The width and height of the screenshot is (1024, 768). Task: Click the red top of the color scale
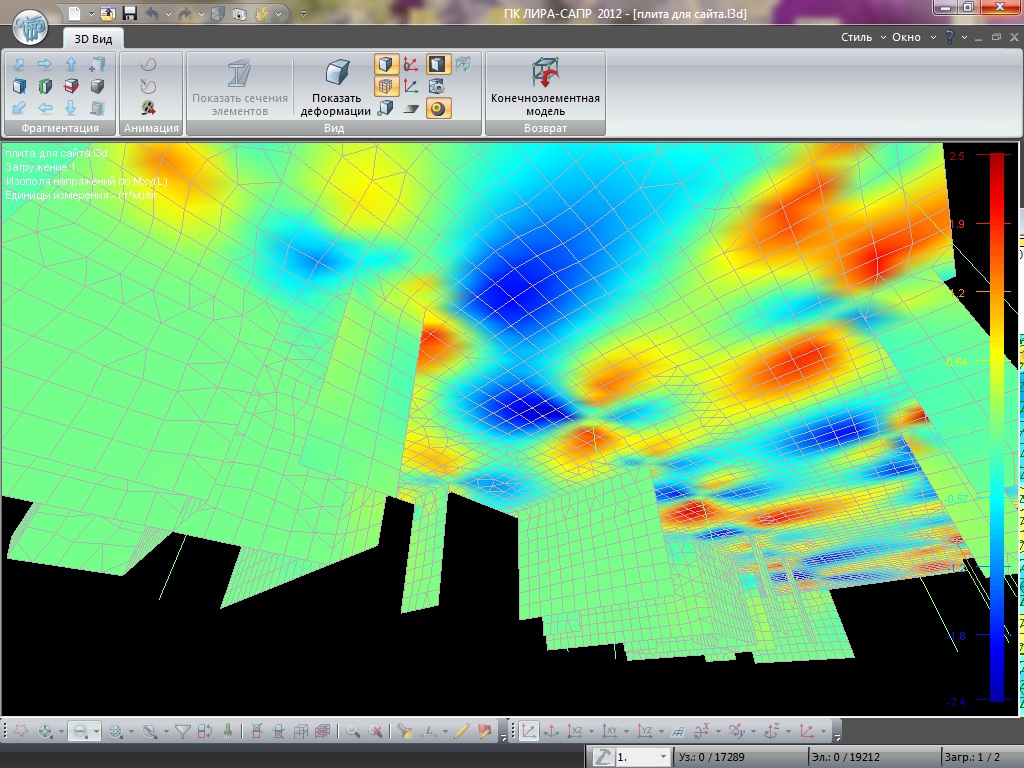(996, 160)
